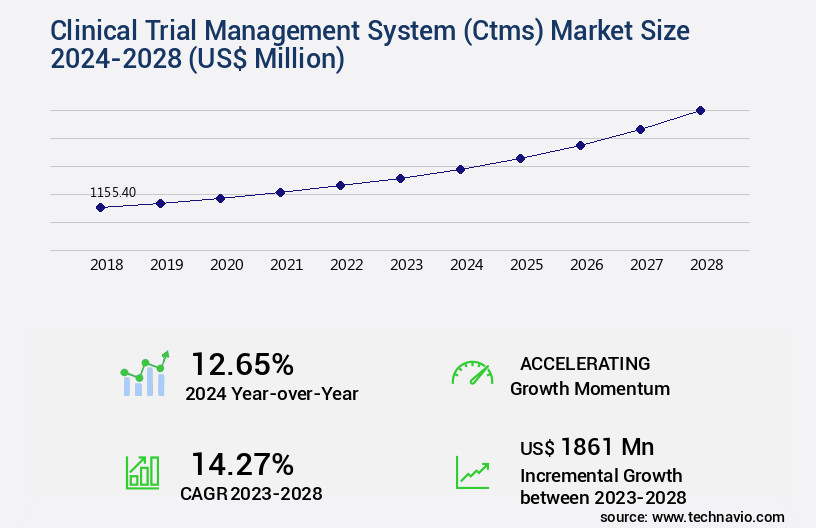
Task: Click the 2021 data point marker
Action: [x=280, y=192]
